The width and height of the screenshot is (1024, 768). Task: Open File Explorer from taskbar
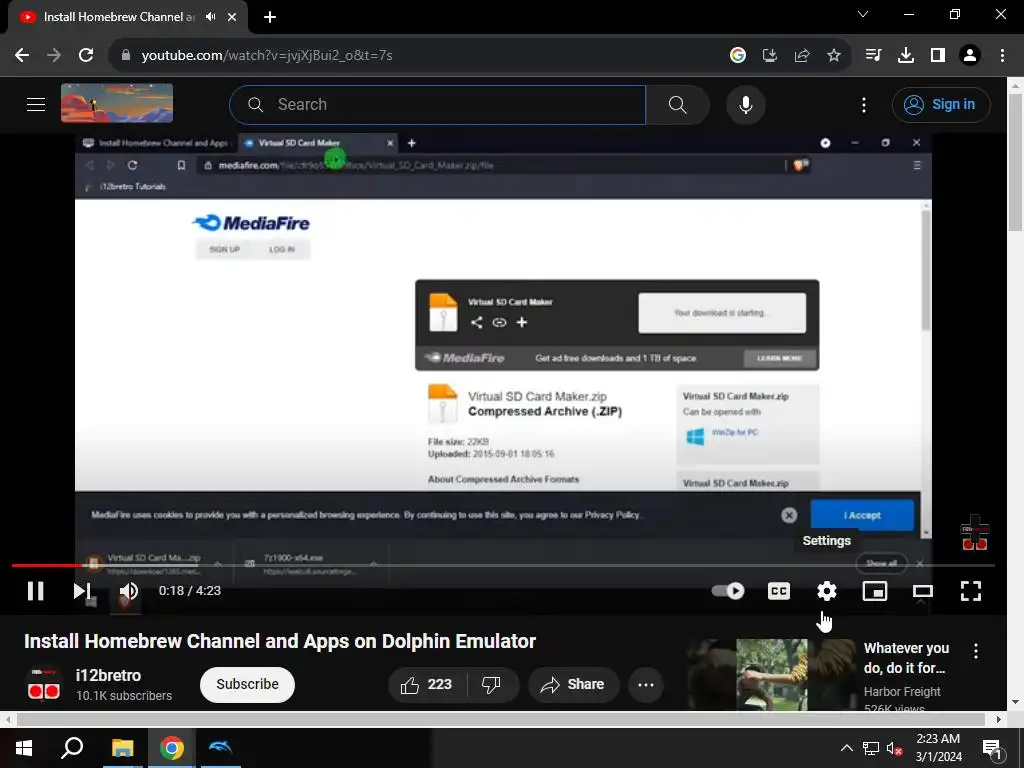122,748
